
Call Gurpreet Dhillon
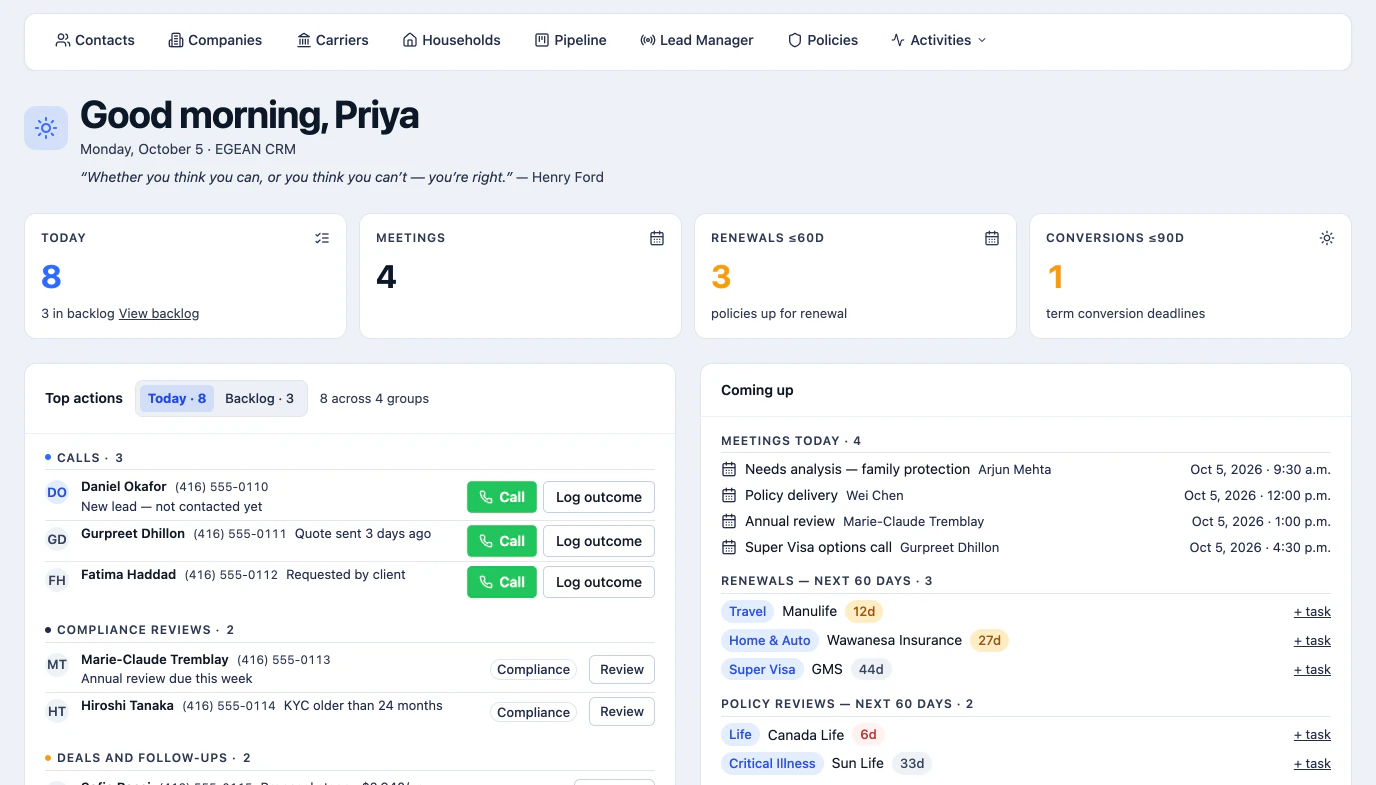point(502,541)
